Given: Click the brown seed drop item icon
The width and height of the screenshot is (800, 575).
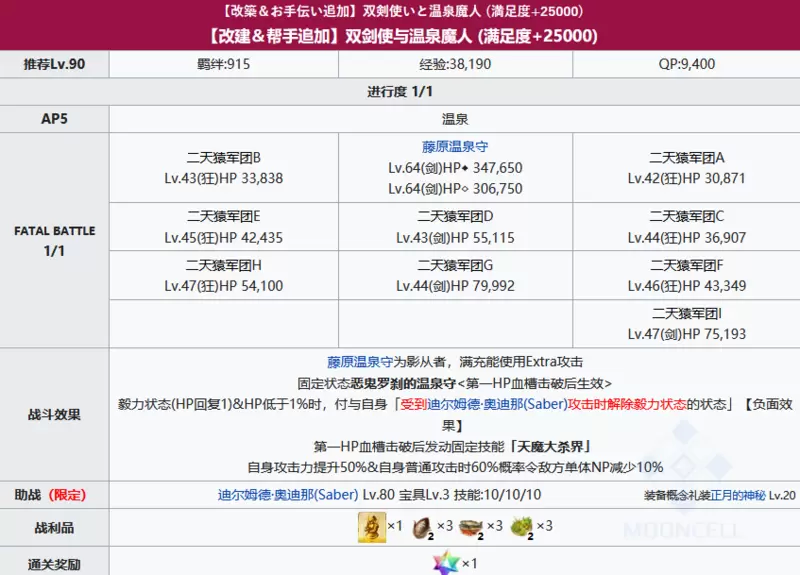Looking at the screenshot, I should click(422, 528).
